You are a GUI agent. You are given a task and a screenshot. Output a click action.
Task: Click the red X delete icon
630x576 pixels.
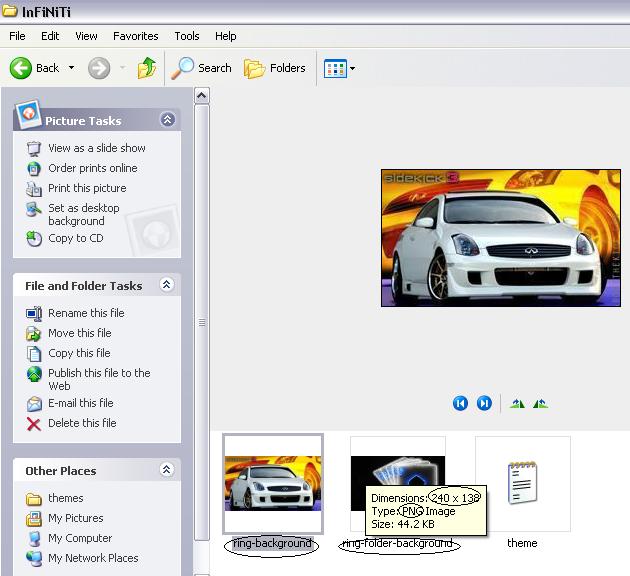click(34, 424)
